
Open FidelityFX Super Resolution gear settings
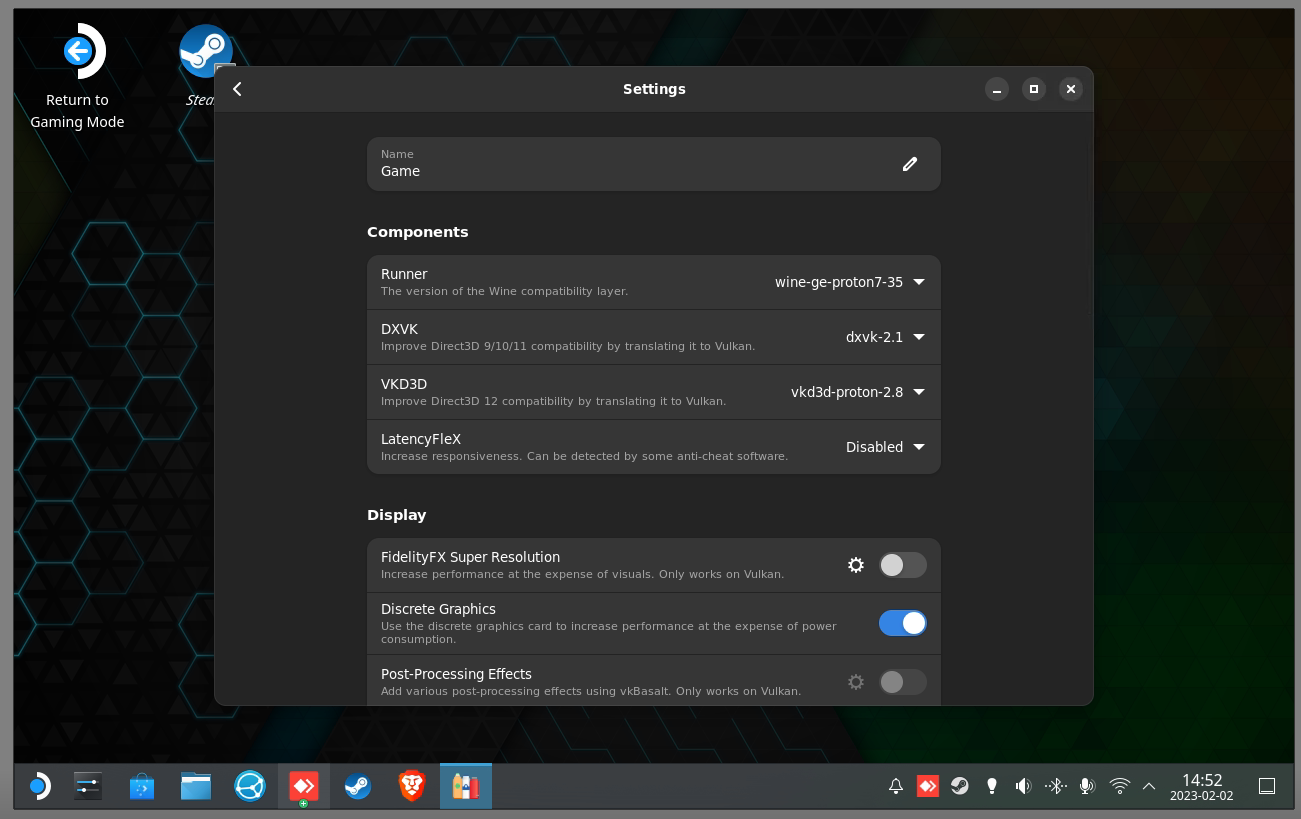click(x=856, y=565)
